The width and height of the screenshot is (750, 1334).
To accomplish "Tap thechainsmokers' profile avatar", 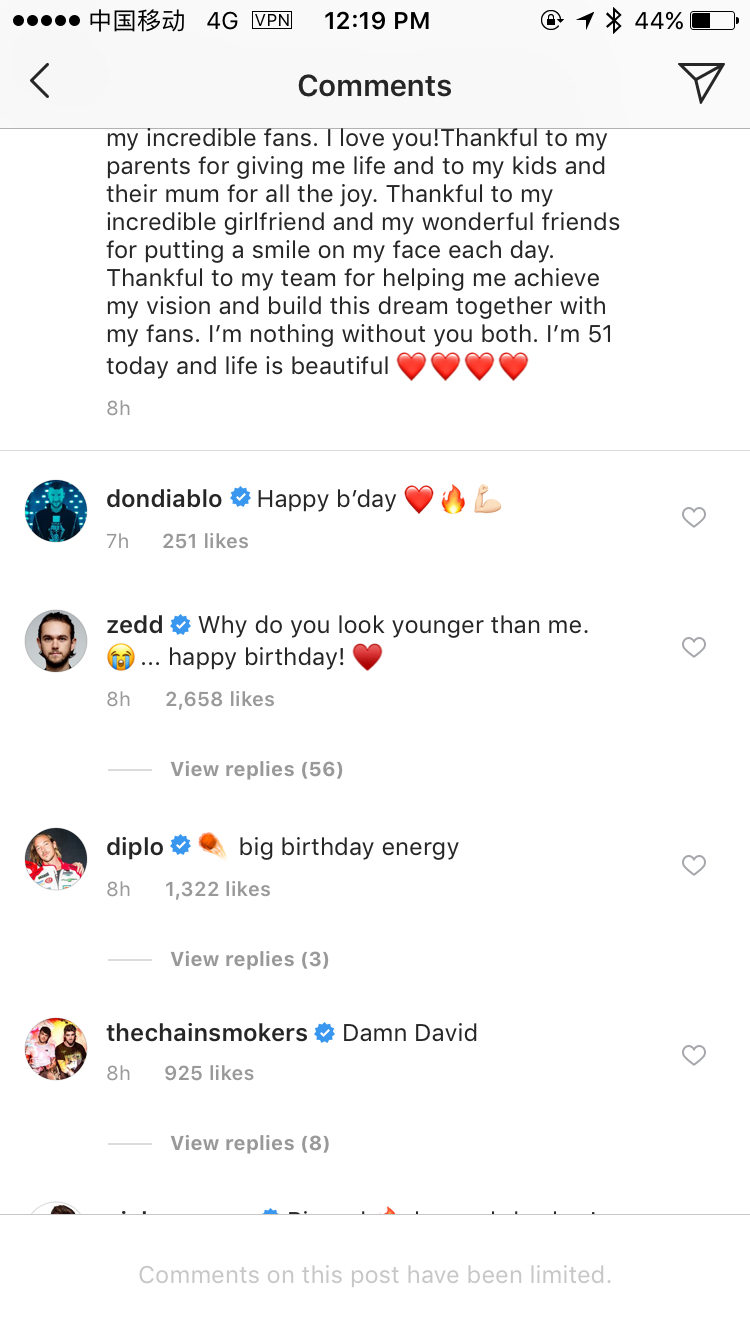I will click(56, 1049).
